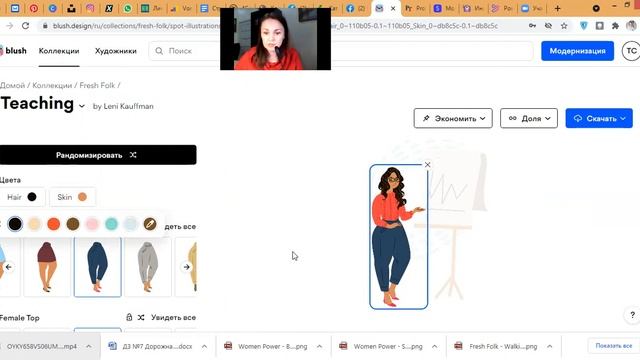Screen dimensions: 640x360
Task: Open the TC account avatar
Action: (x=631, y=51)
